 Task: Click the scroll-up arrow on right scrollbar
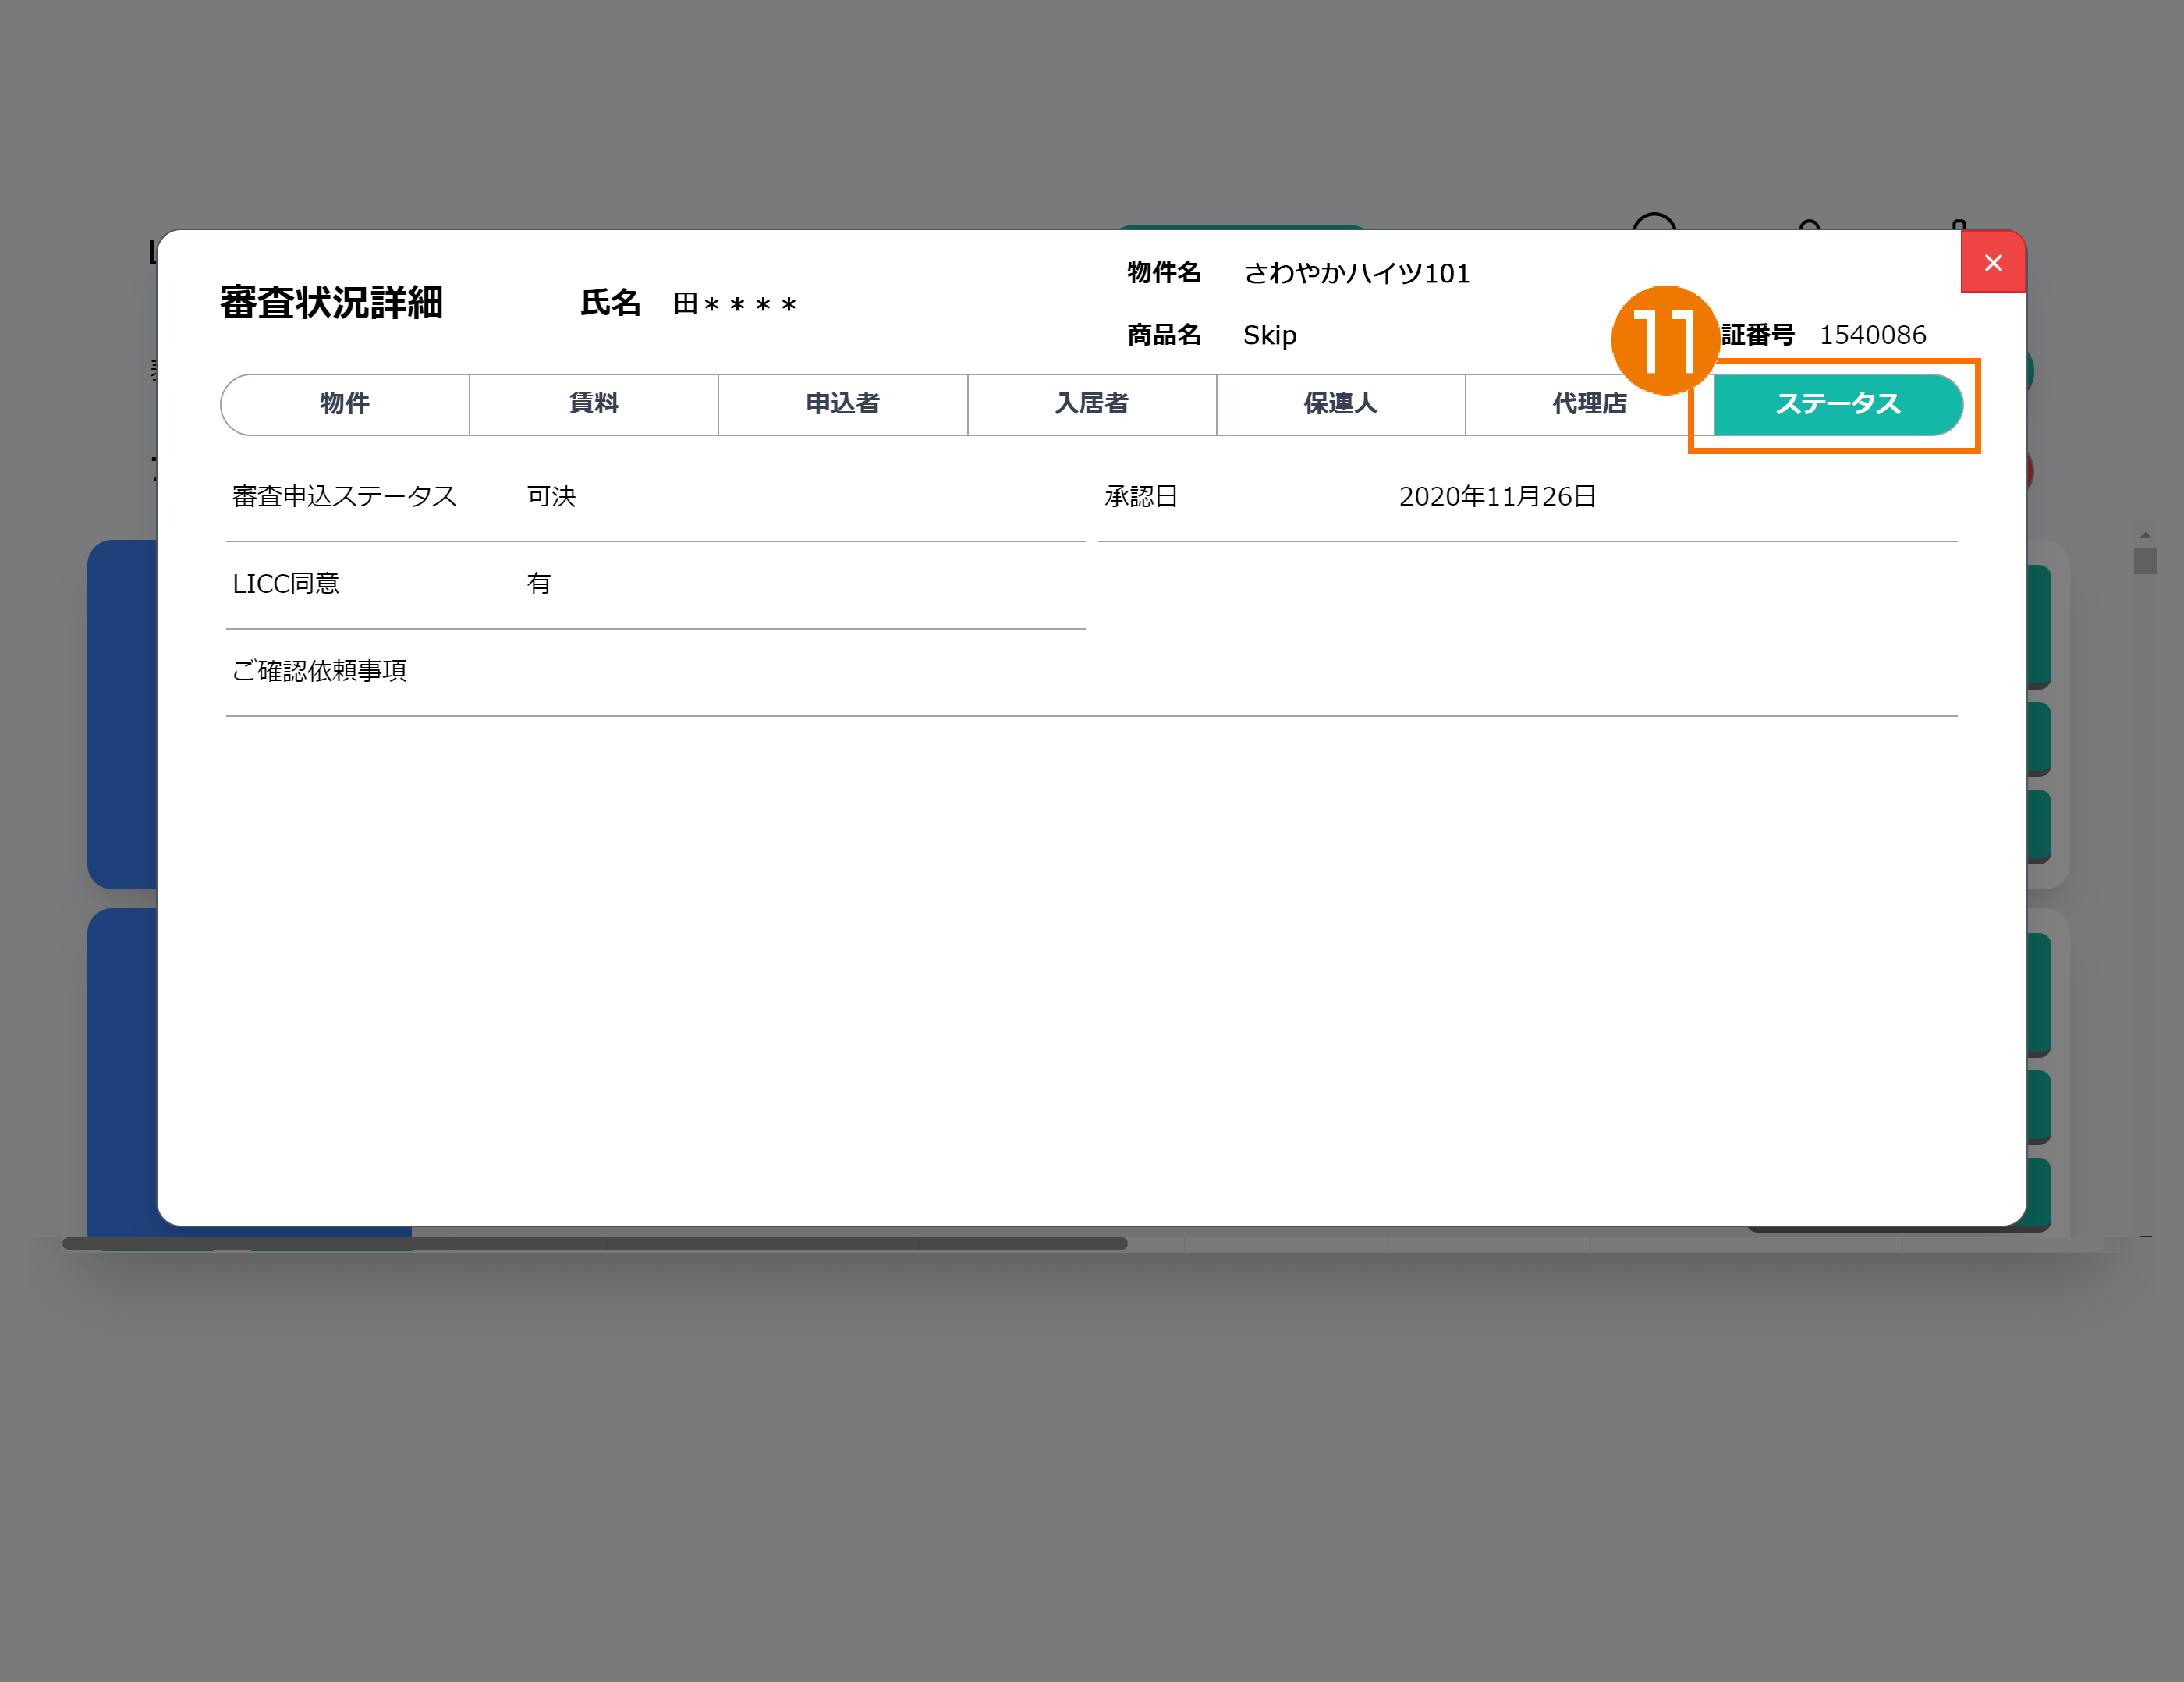pos(2144,536)
